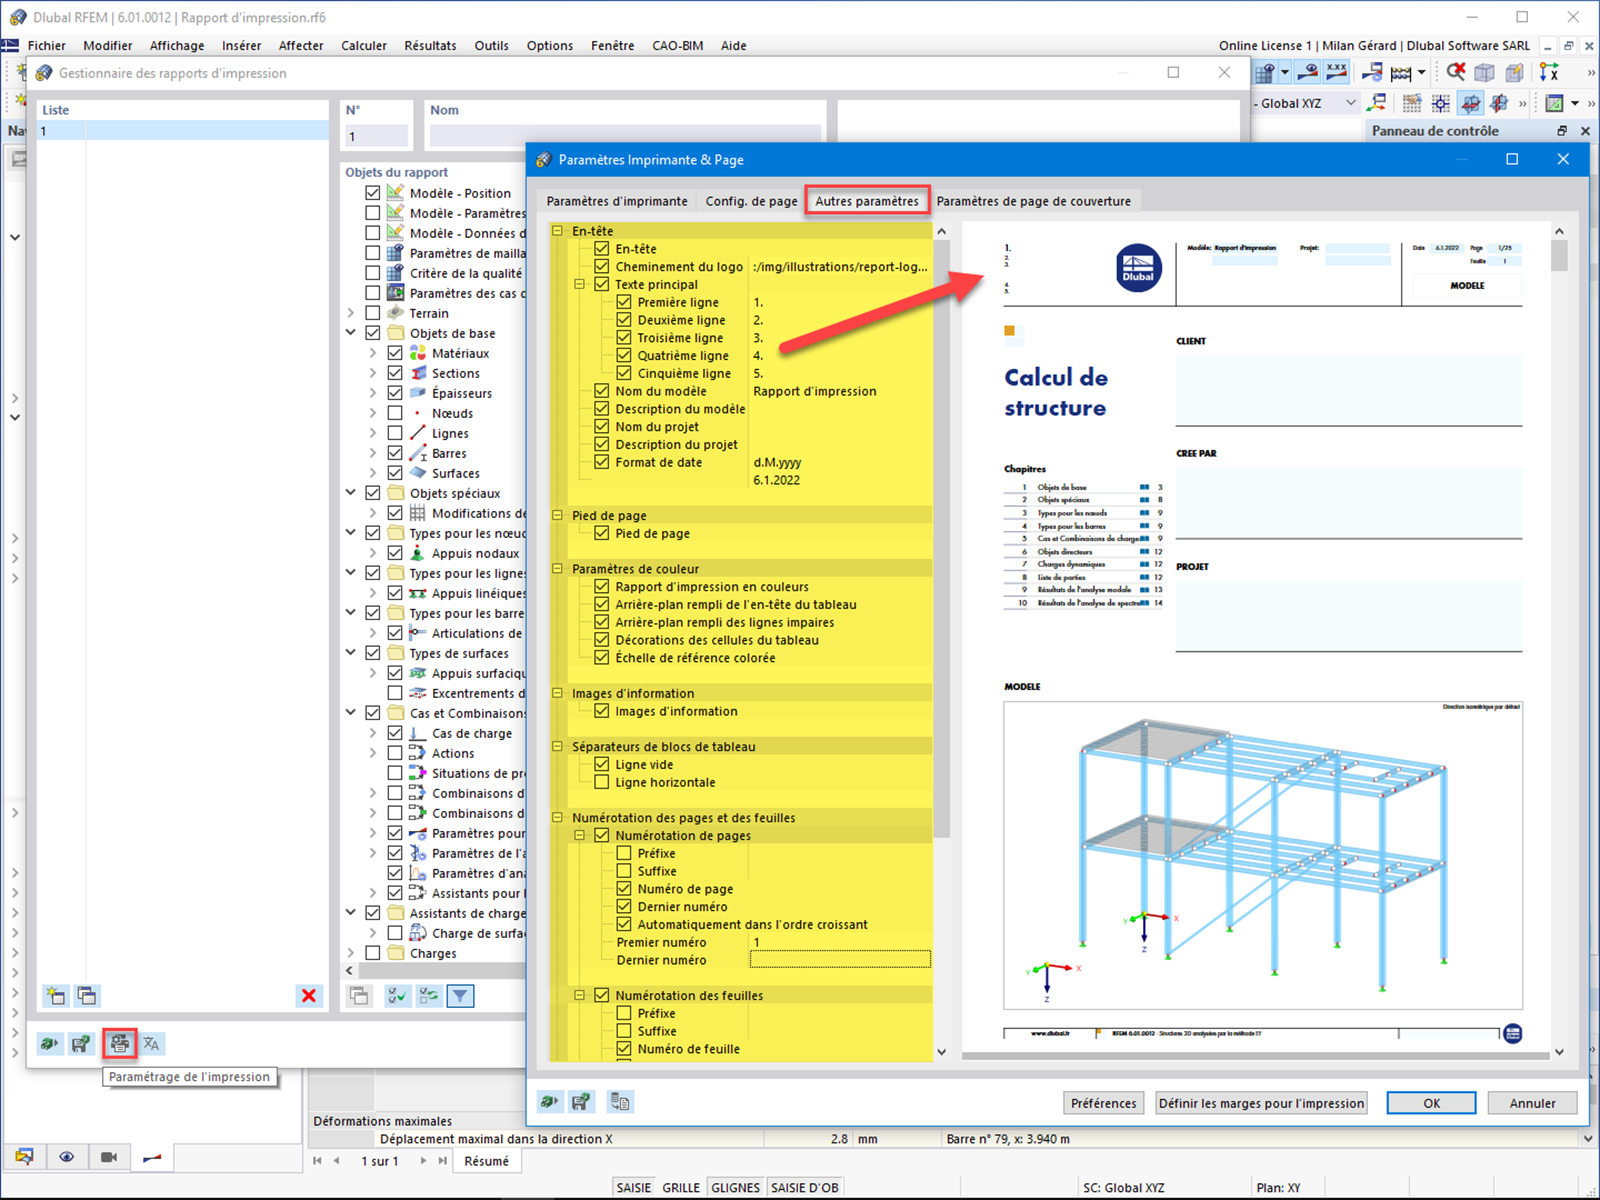Select the red delete X icon under Objets du rapport
Viewport: 1600px width, 1200px height.
(x=309, y=996)
